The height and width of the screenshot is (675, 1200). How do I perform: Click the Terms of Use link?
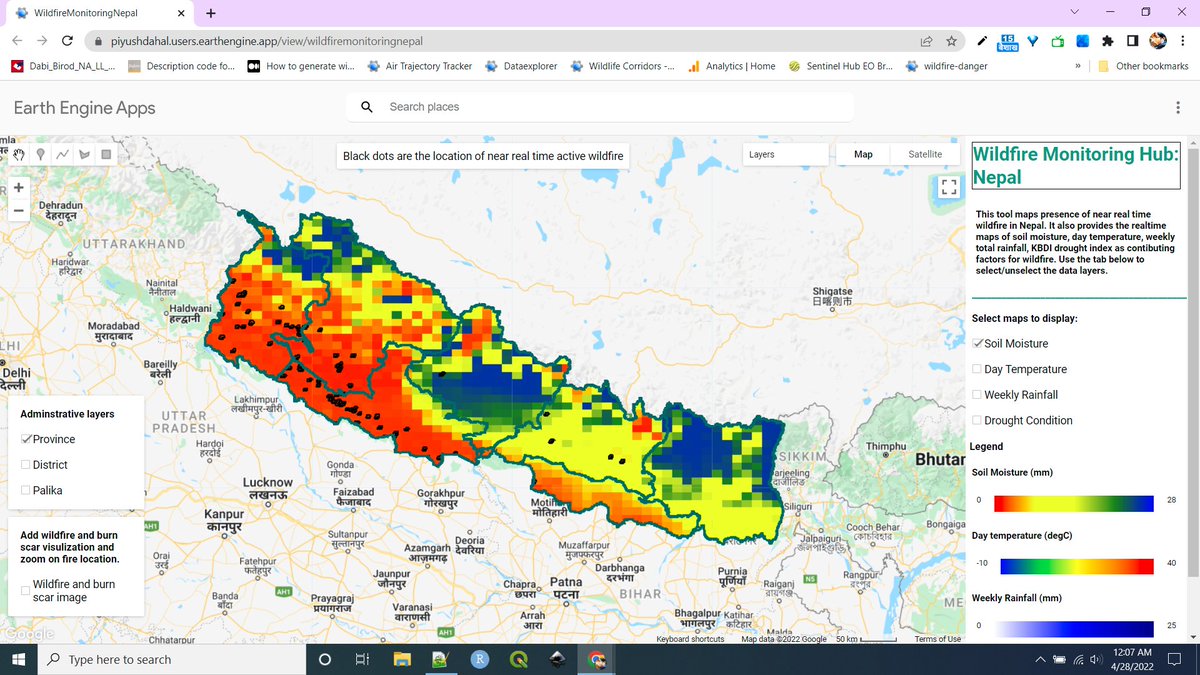937,638
